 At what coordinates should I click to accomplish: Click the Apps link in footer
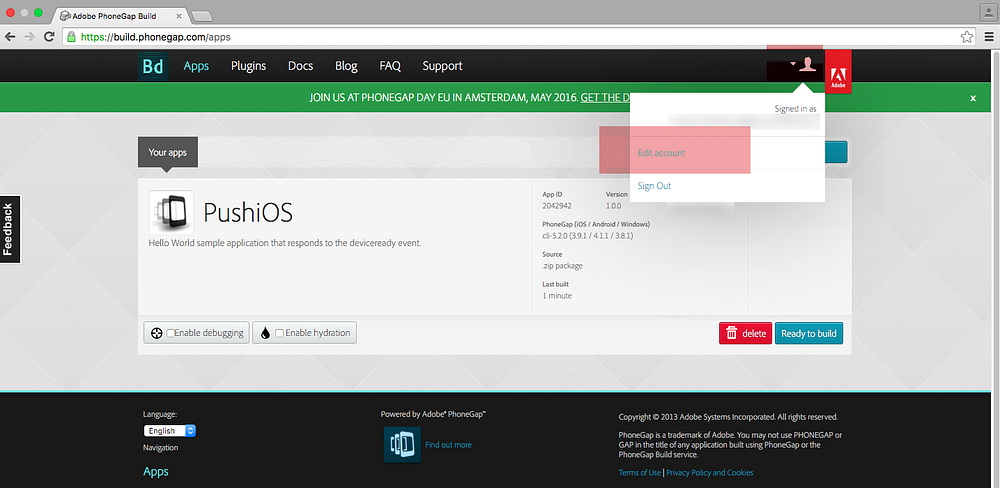(156, 471)
